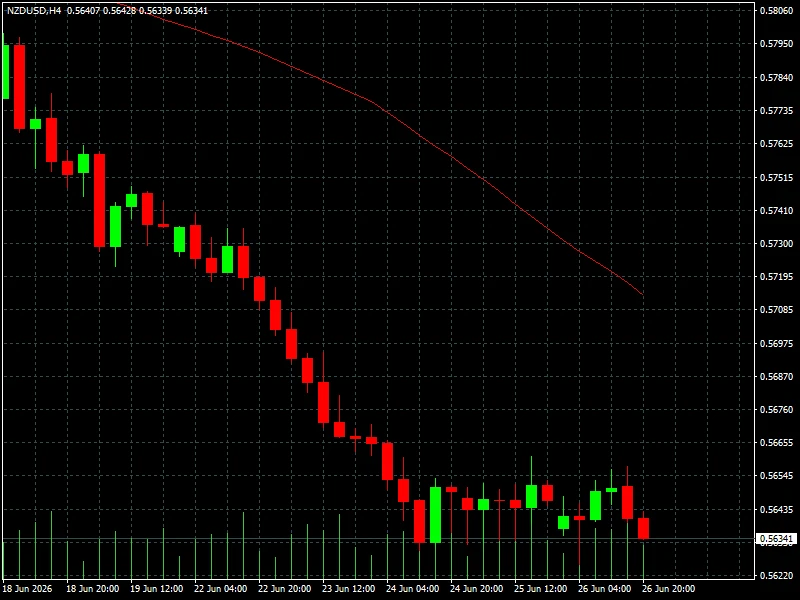Image resolution: width=800 pixels, height=600 pixels.
Task: Click the end of the red moving average line
Action: click(642, 294)
